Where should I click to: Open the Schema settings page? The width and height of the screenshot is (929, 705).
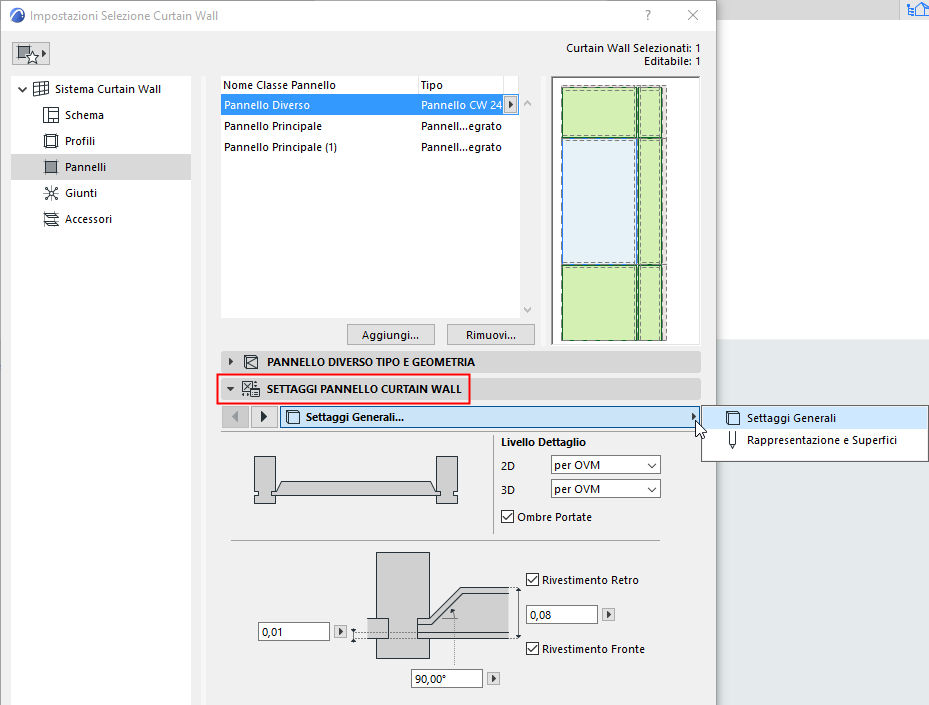point(78,115)
